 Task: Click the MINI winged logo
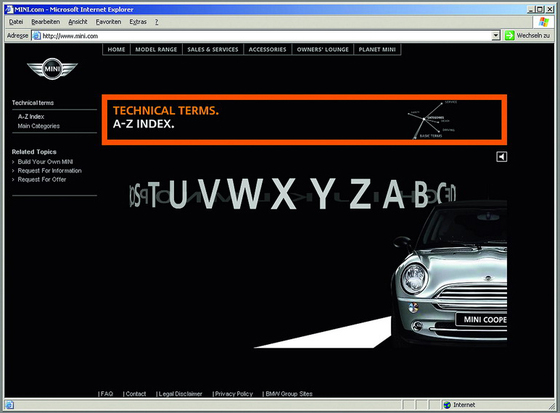(x=52, y=69)
